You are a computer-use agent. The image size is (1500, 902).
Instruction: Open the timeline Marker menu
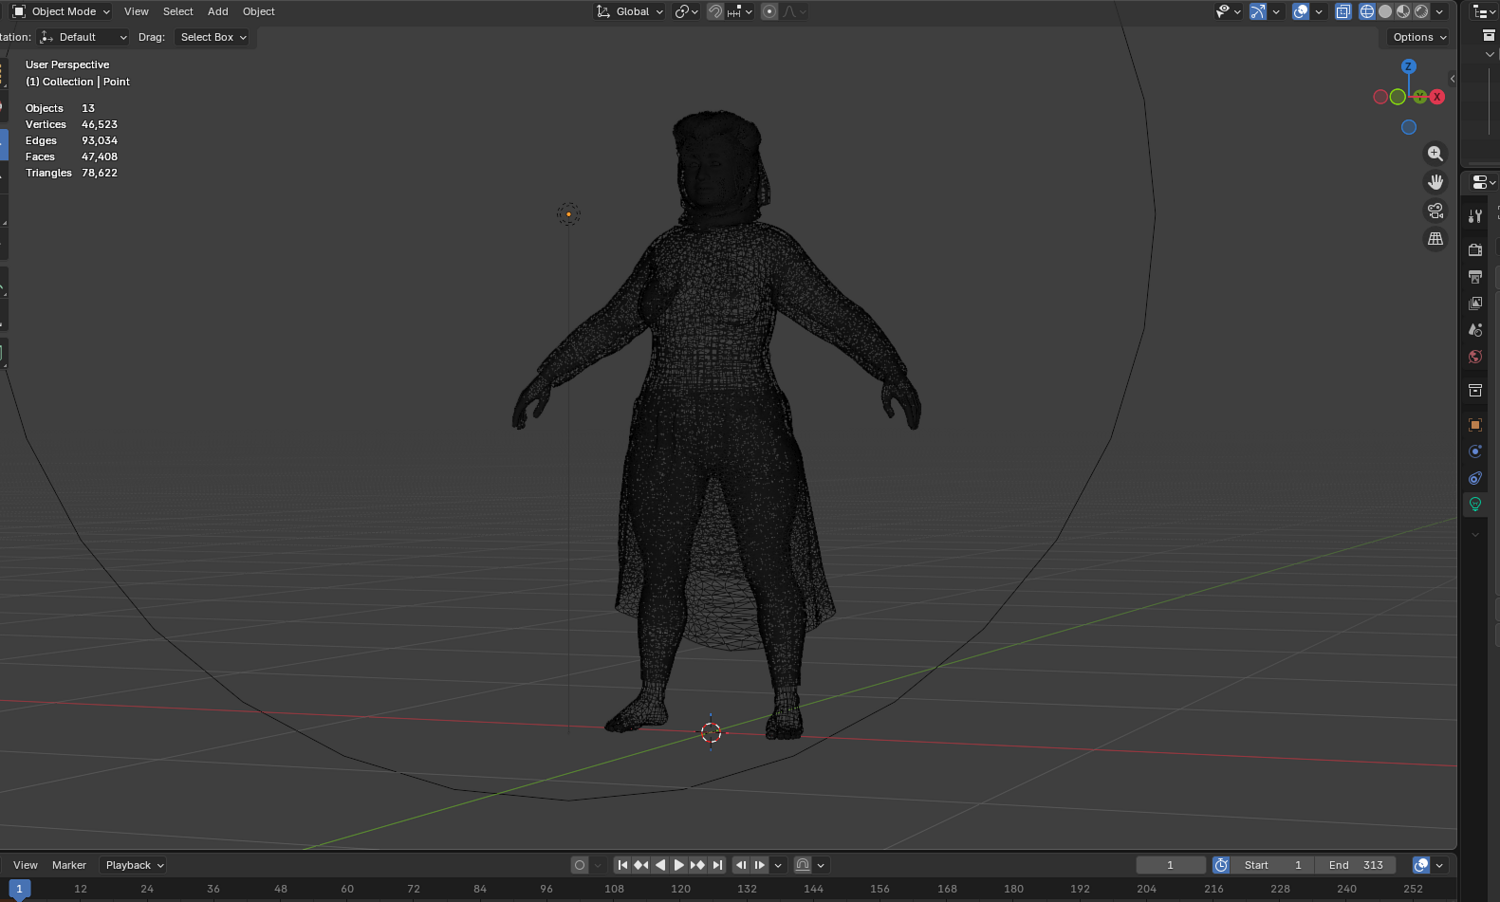click(69, 865)
